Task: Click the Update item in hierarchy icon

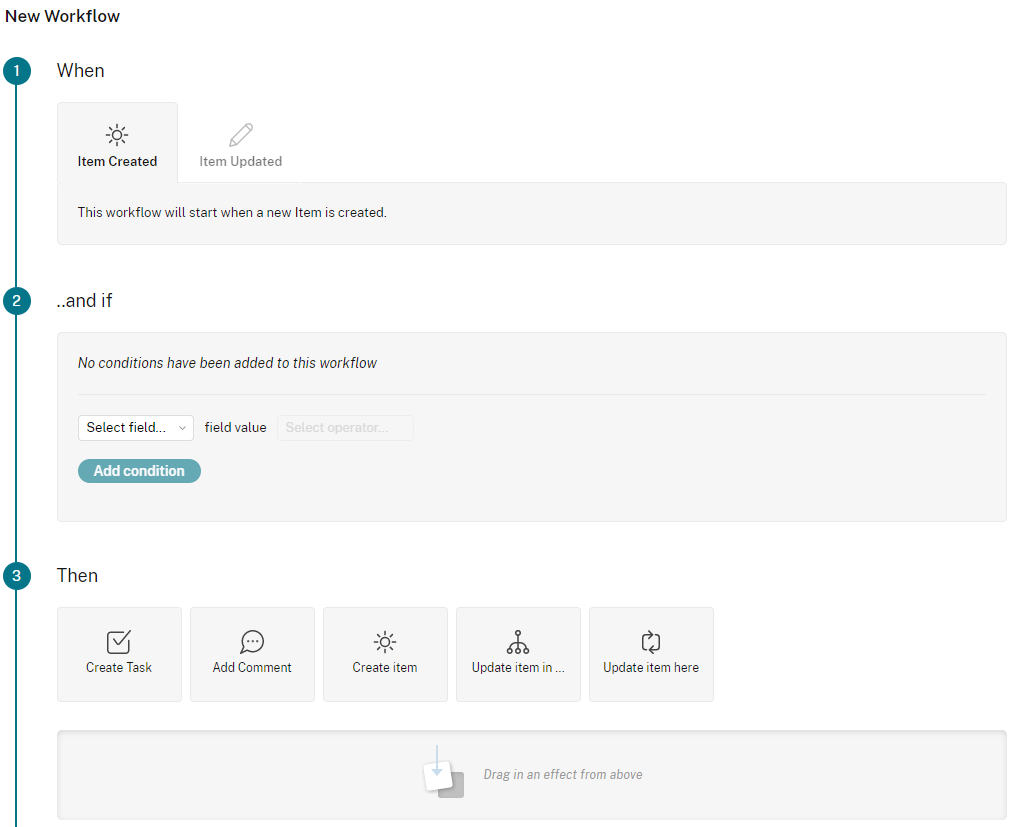Action: point(518,642)
